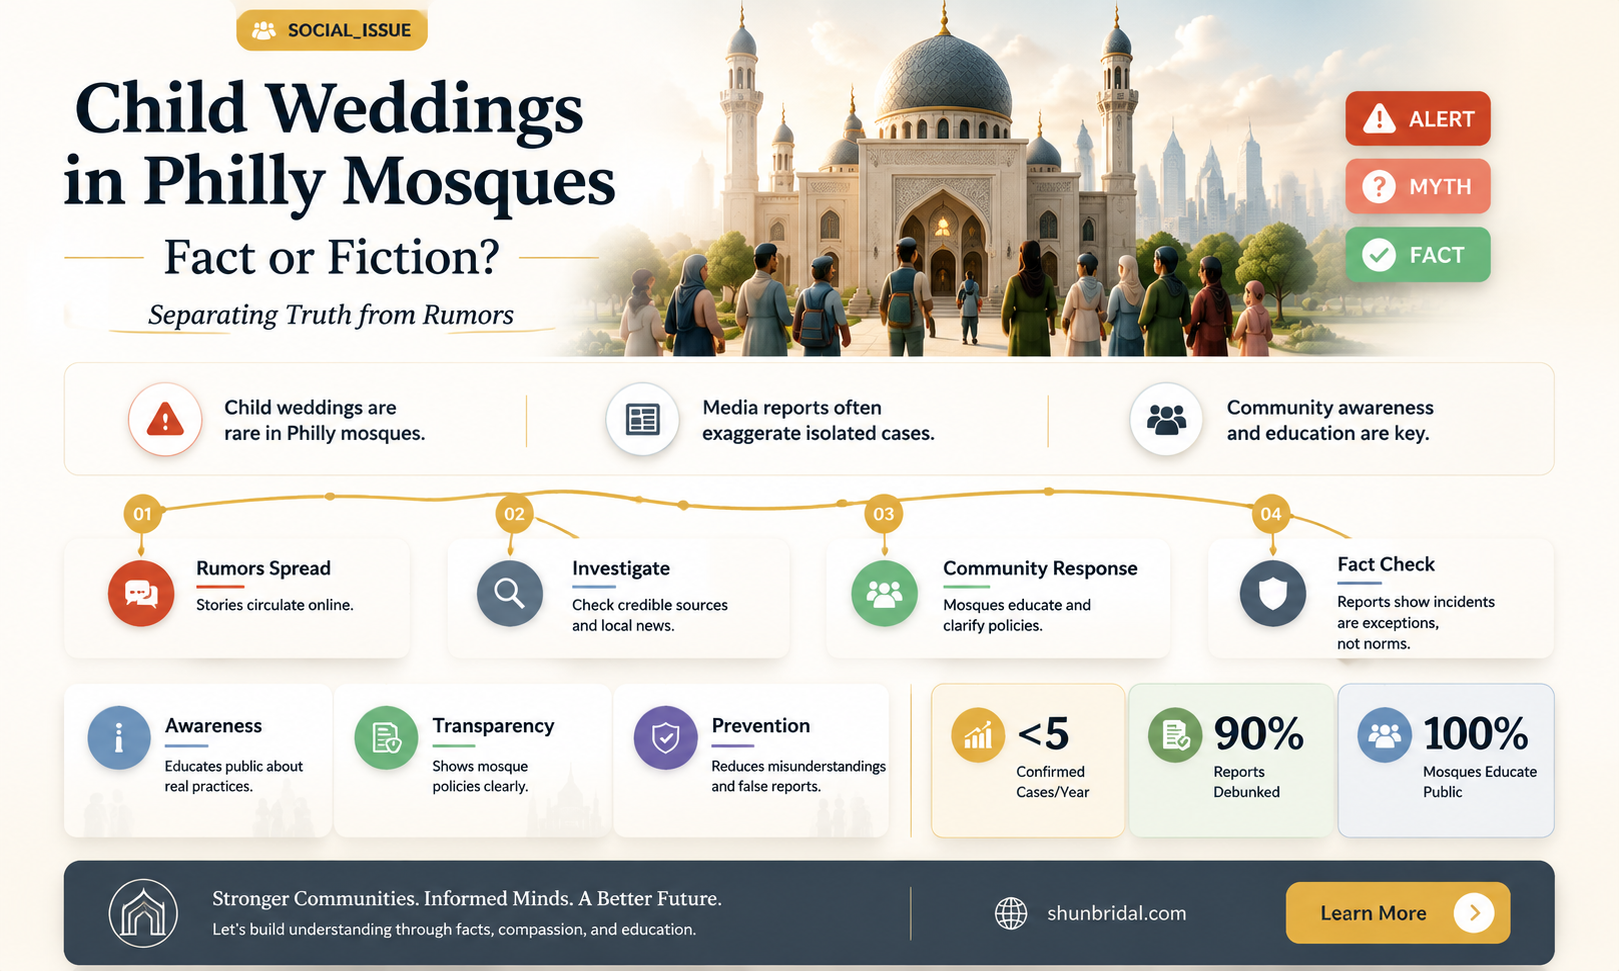Click the Awareness info icon
Screen dimensions: 1619x971
point(119,738)
